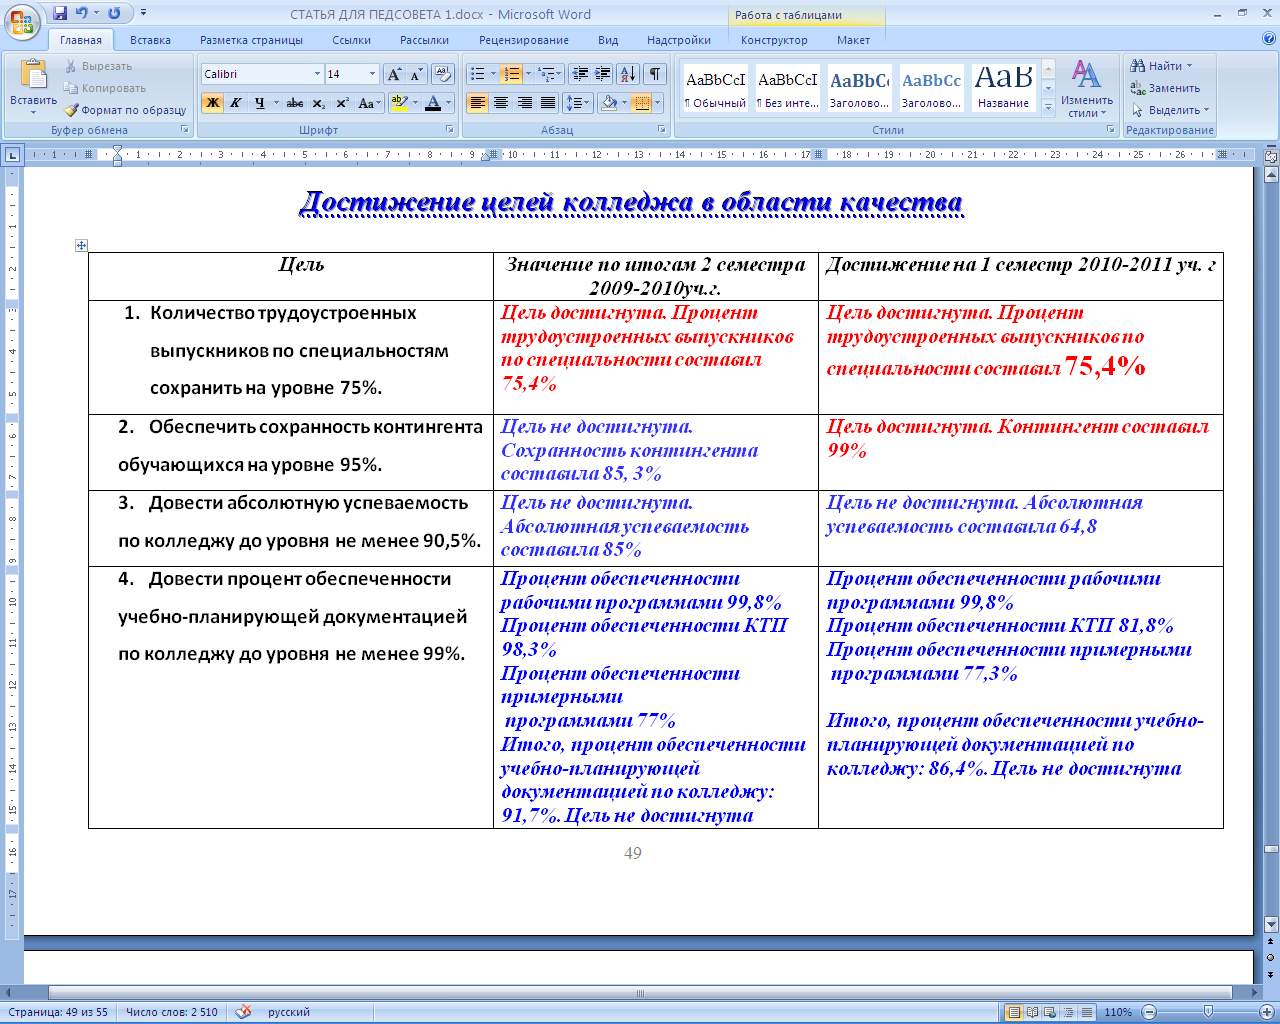The image size is (1280, 1024).
Task: Expand the styles gallery
Action: point(1048,107)
